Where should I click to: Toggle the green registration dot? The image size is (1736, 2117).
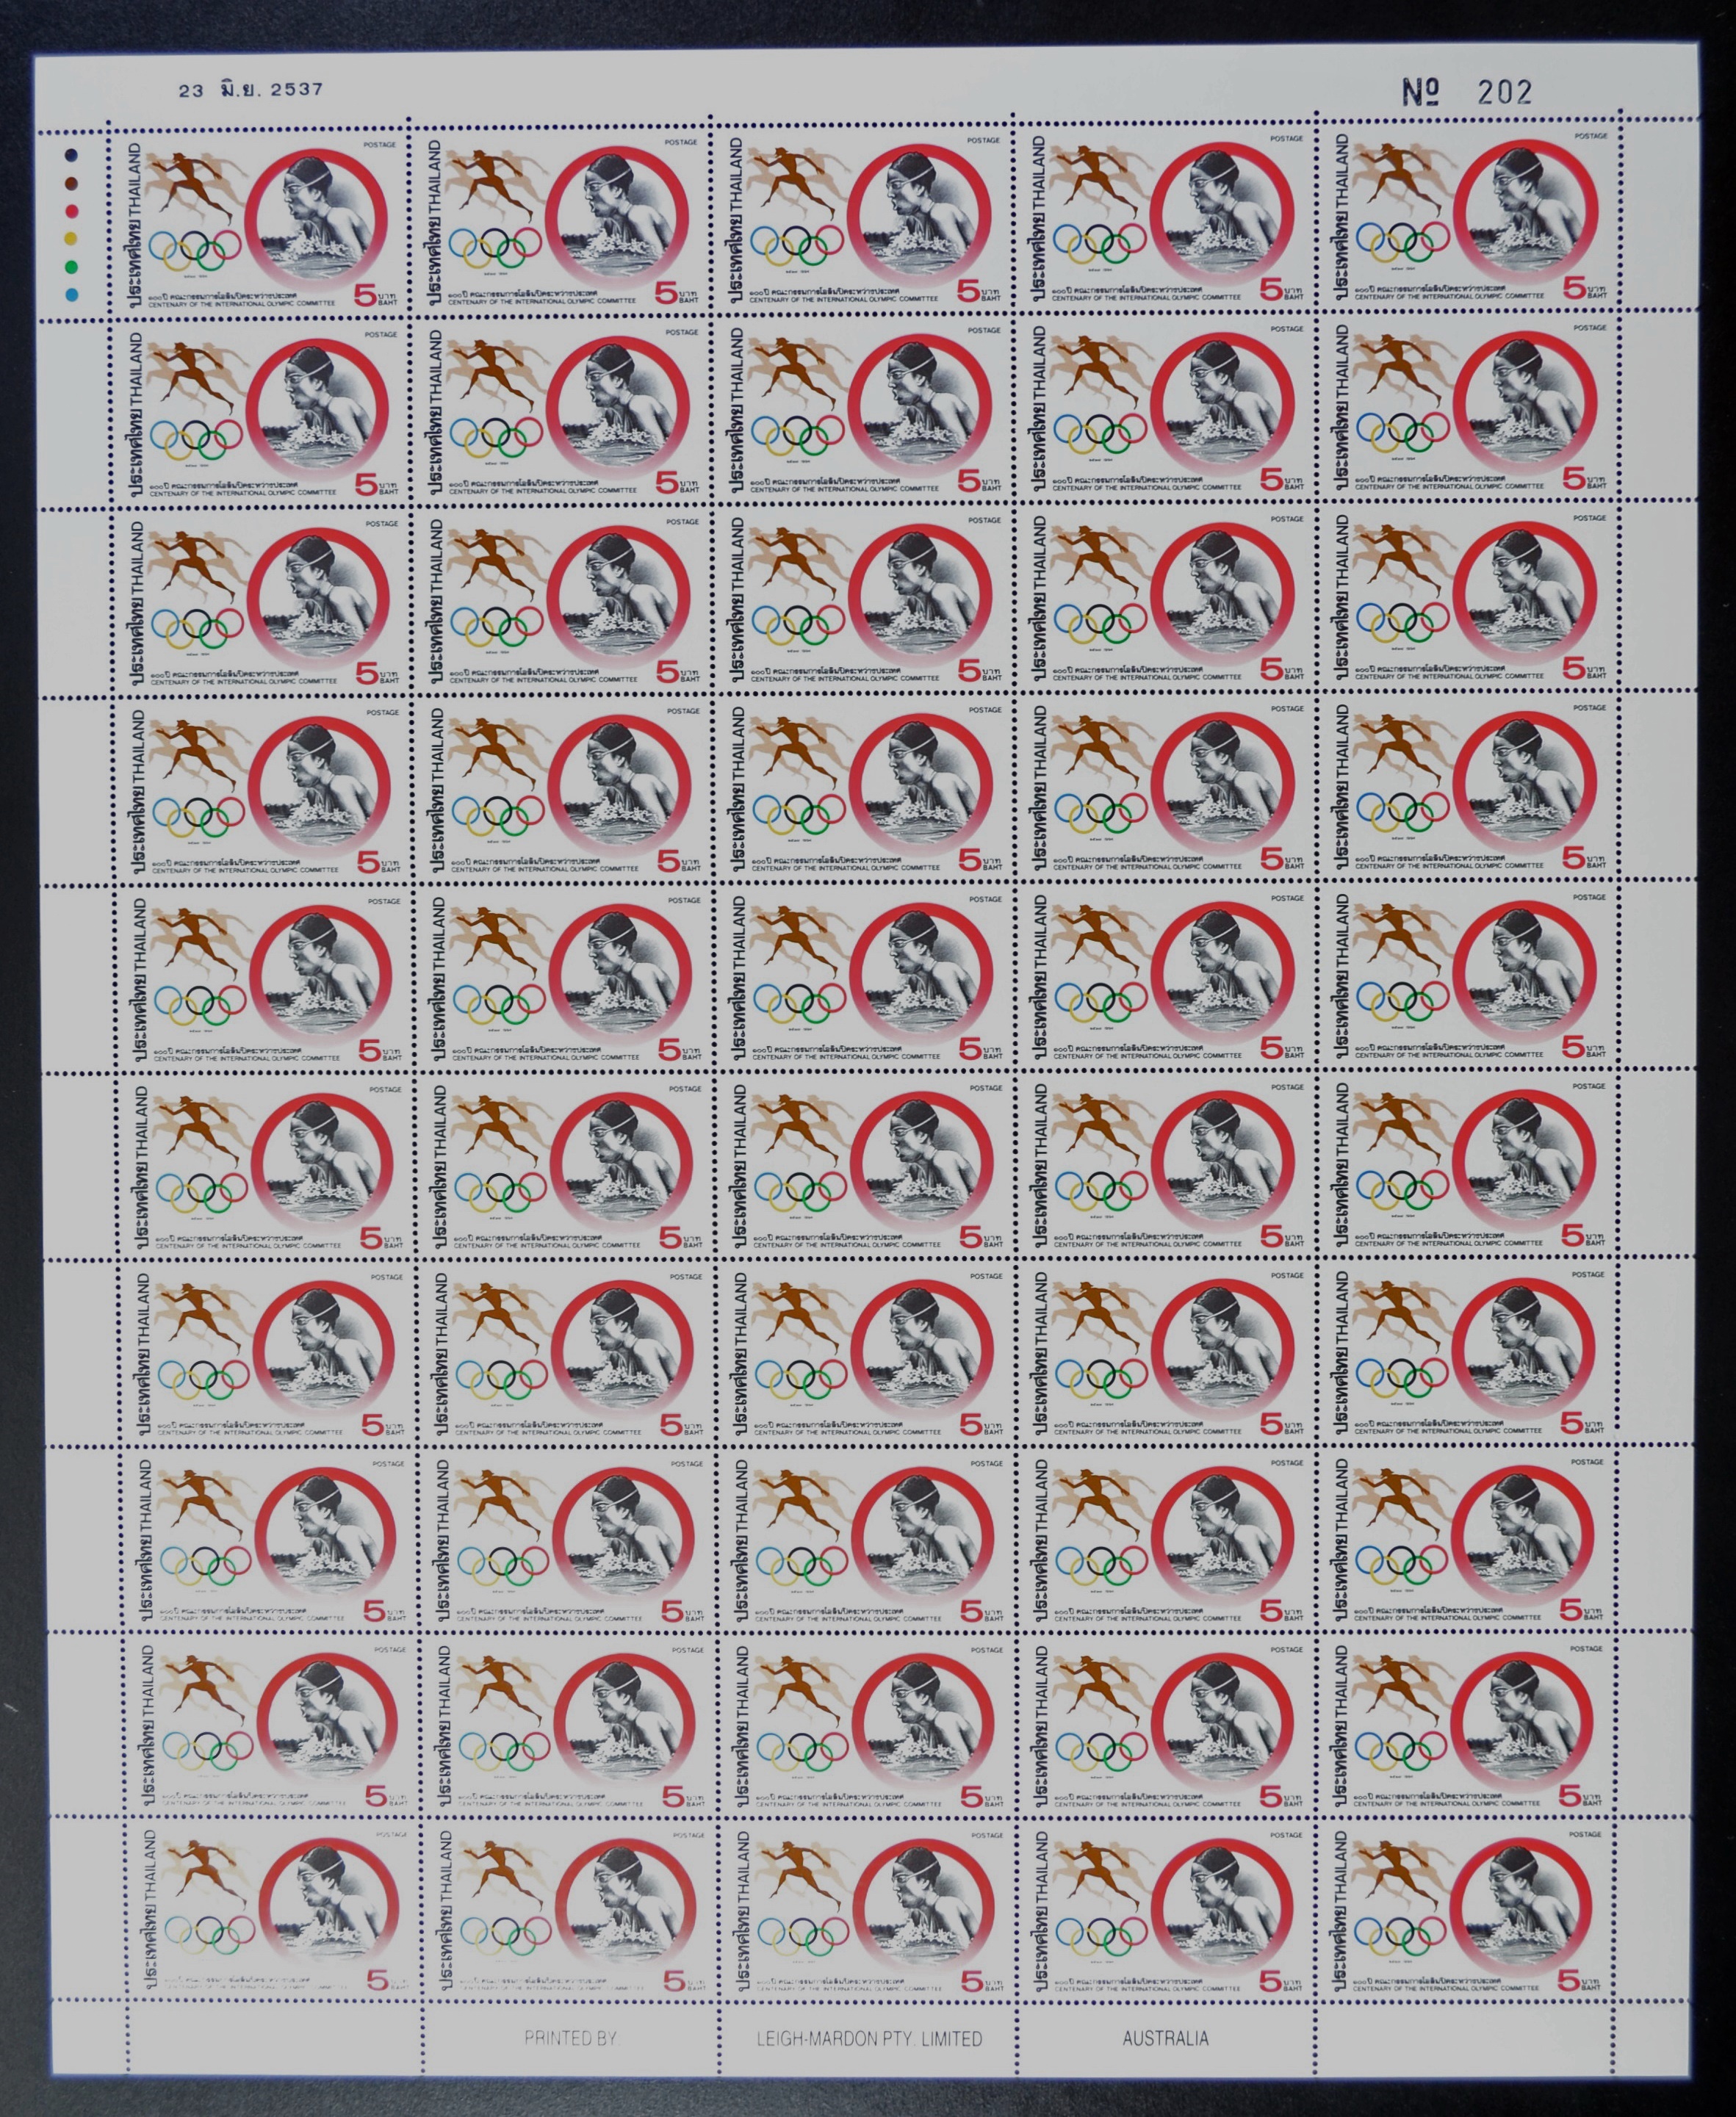(72, 265)
